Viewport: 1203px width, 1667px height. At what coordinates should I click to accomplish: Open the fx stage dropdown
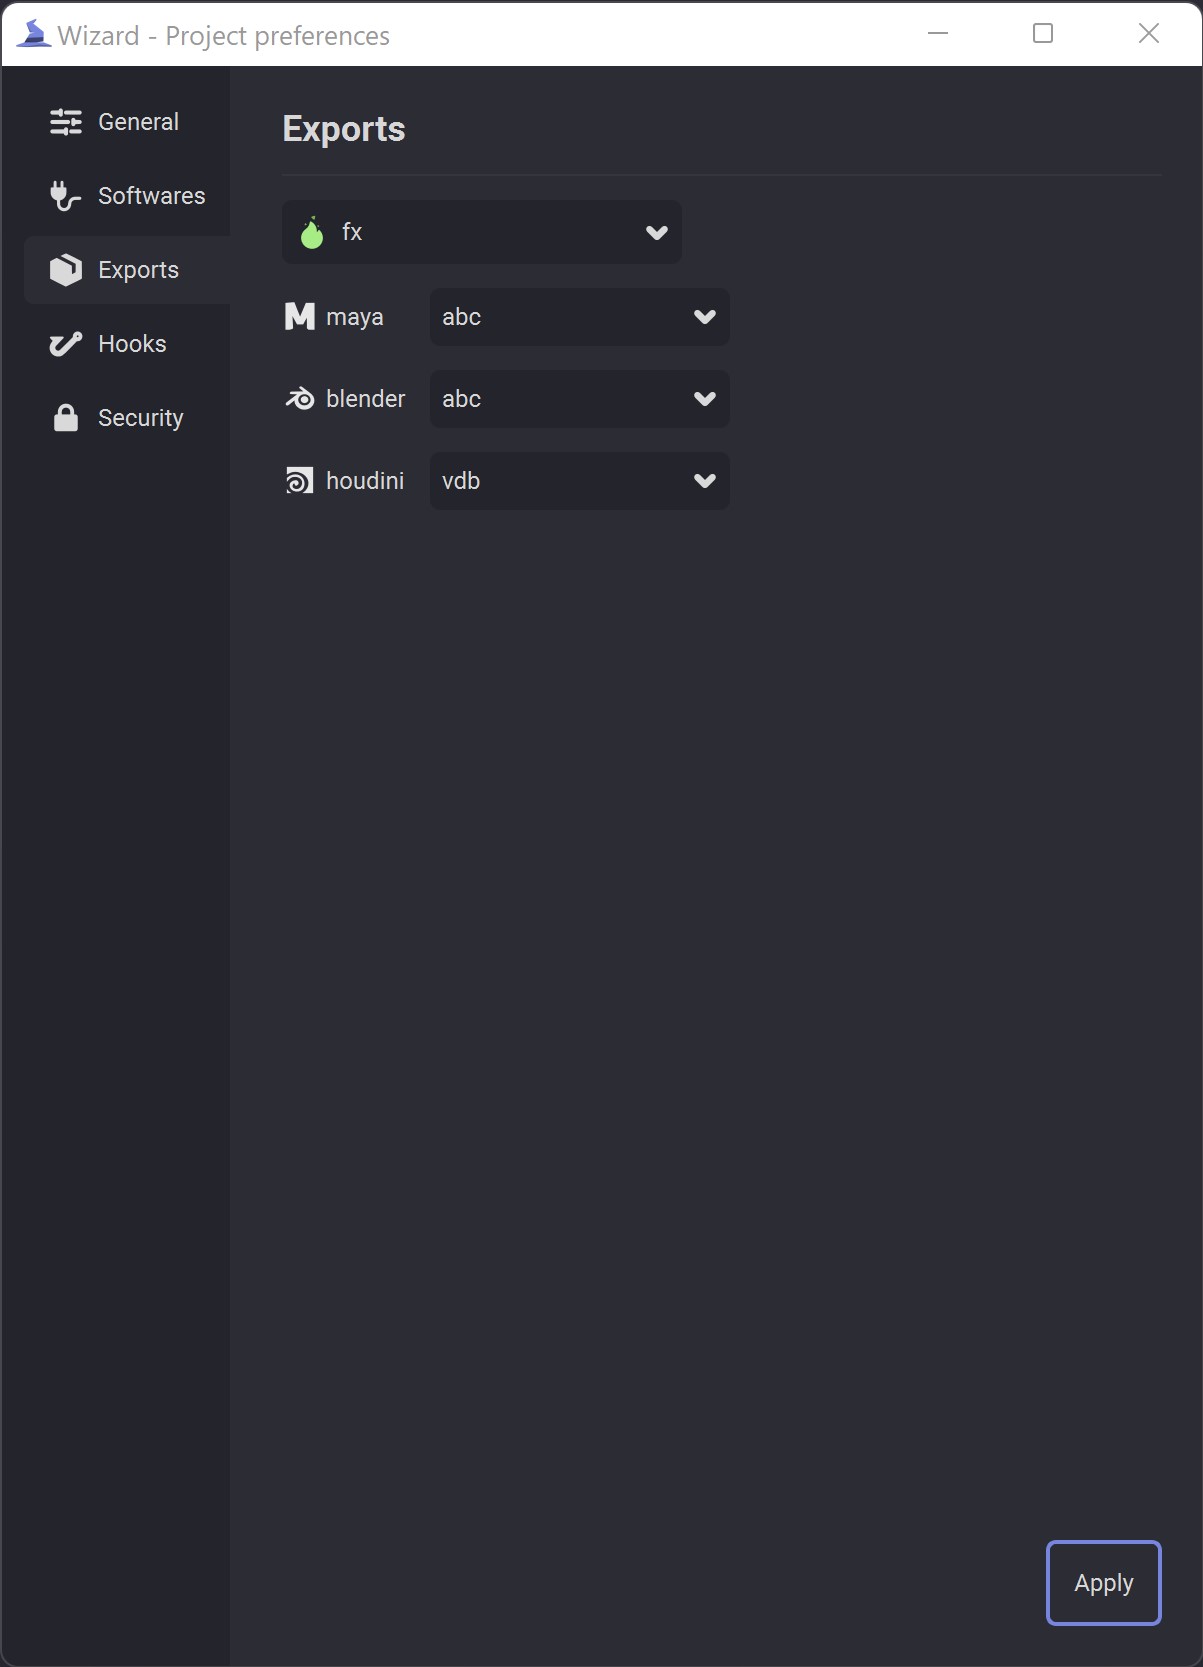pos(482,232)
